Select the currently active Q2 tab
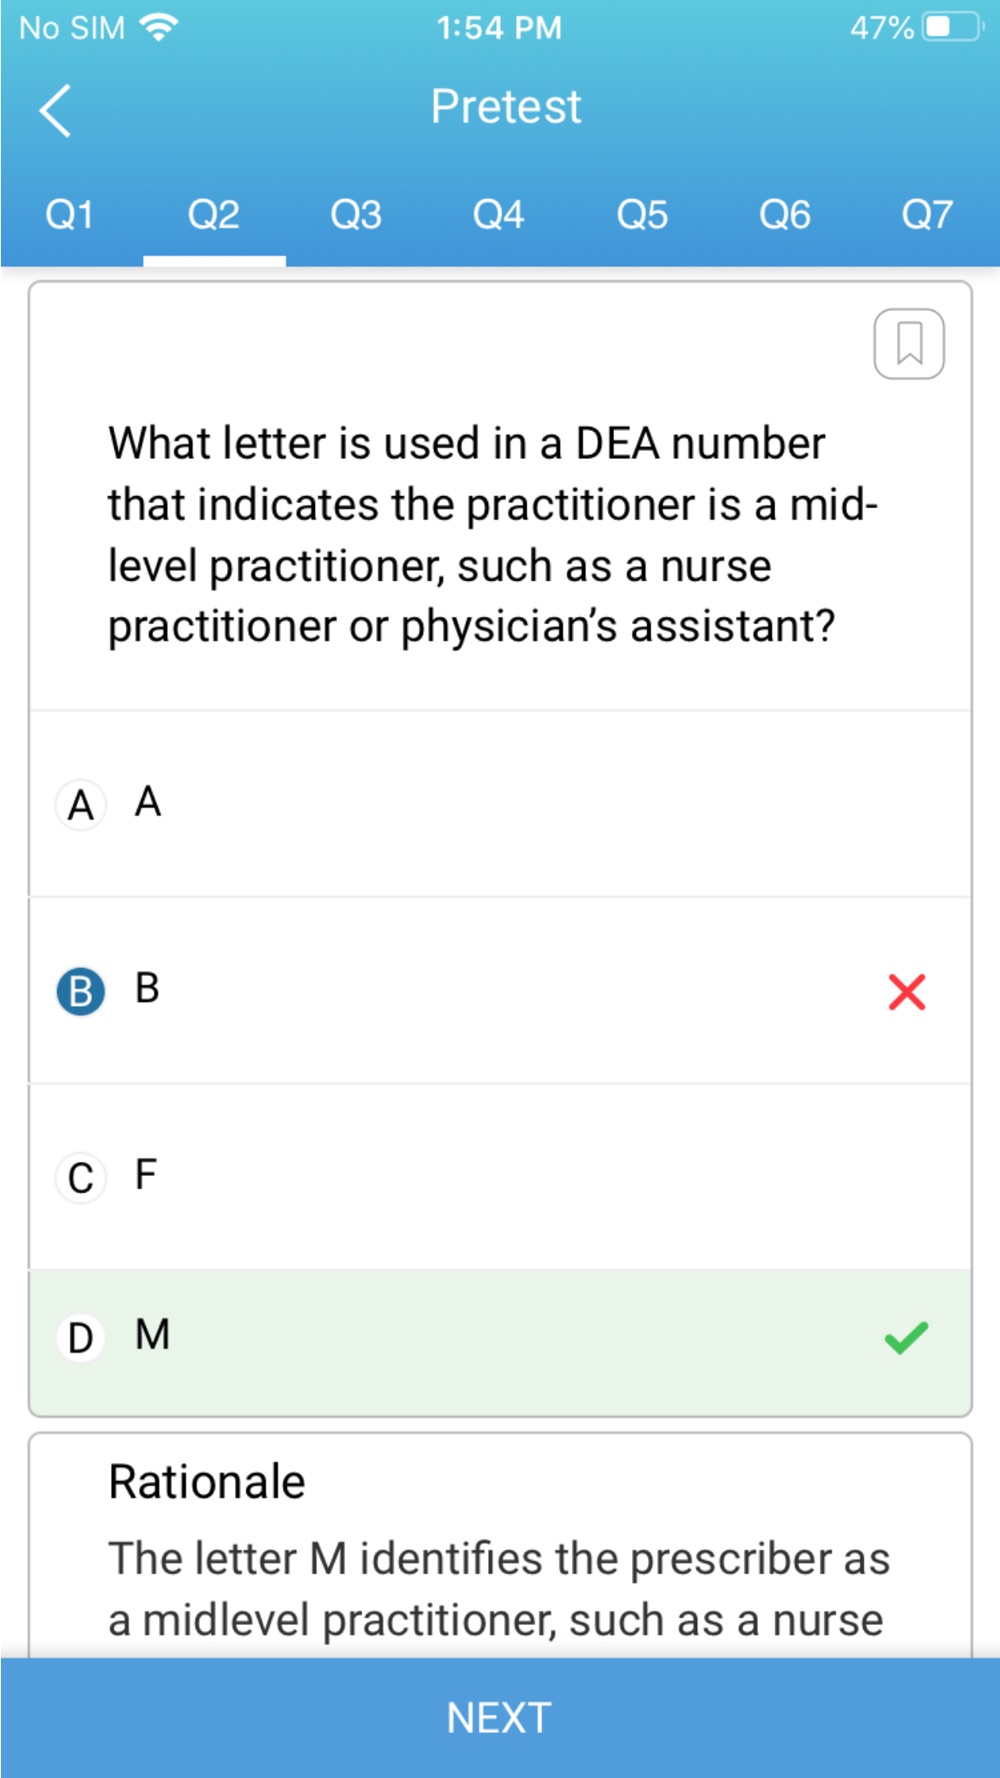This screenshot has width=1000, height=1778. pyautogui.click(x=214, y=215)
